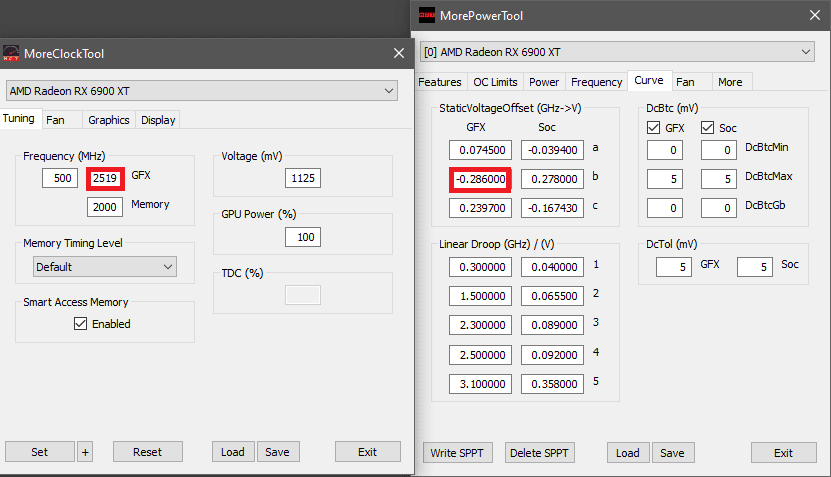Image resolution: width=831 pixels, height=477 pixels.
Task: Click Save button in MorePowerTool
Action: [x=673, y=453]
